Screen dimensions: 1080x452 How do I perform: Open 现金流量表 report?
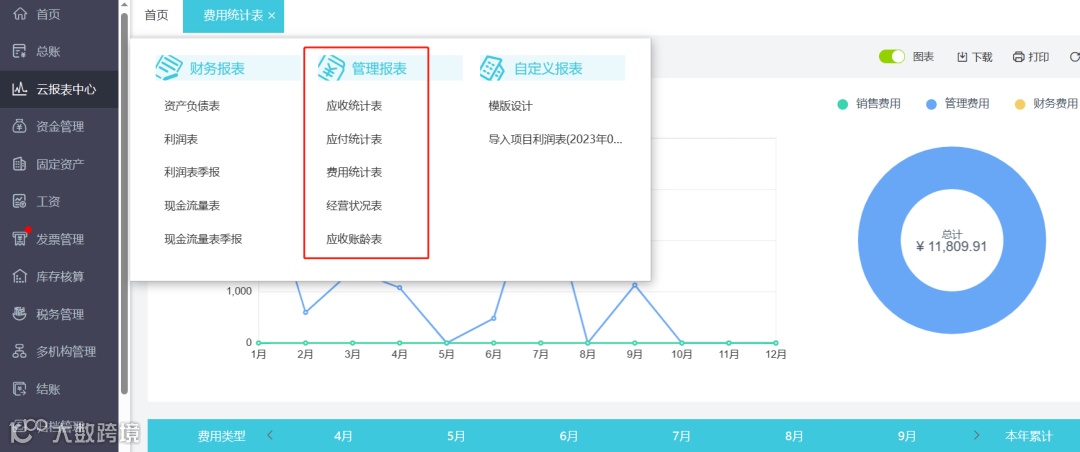point(192,205)
